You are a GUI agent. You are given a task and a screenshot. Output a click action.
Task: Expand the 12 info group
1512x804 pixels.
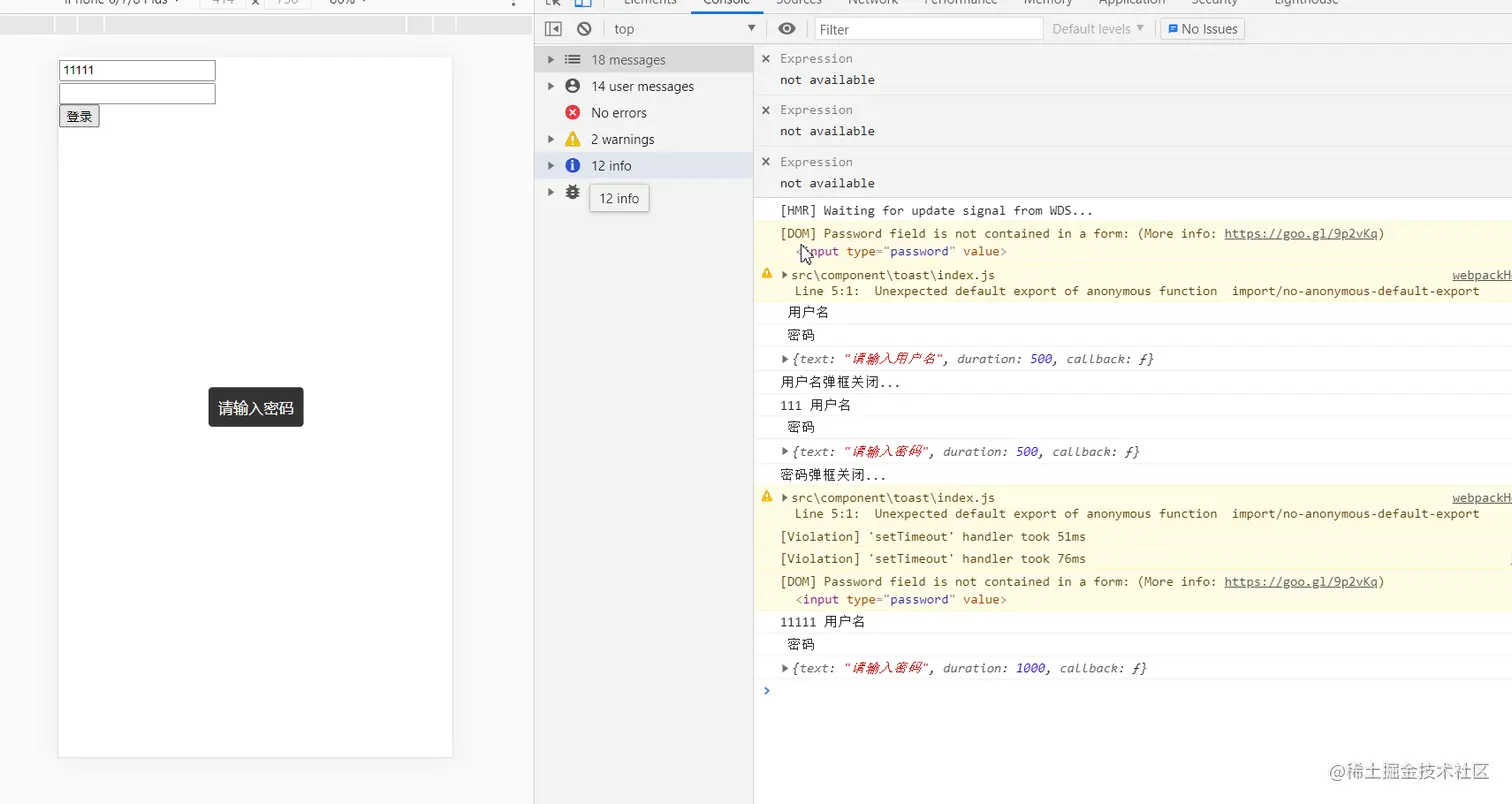point(550,166)
